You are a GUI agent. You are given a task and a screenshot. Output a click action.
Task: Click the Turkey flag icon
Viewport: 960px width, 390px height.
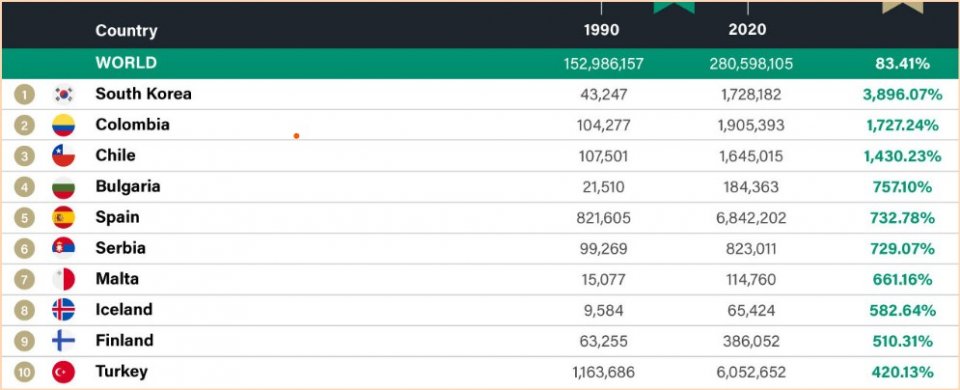63,372
